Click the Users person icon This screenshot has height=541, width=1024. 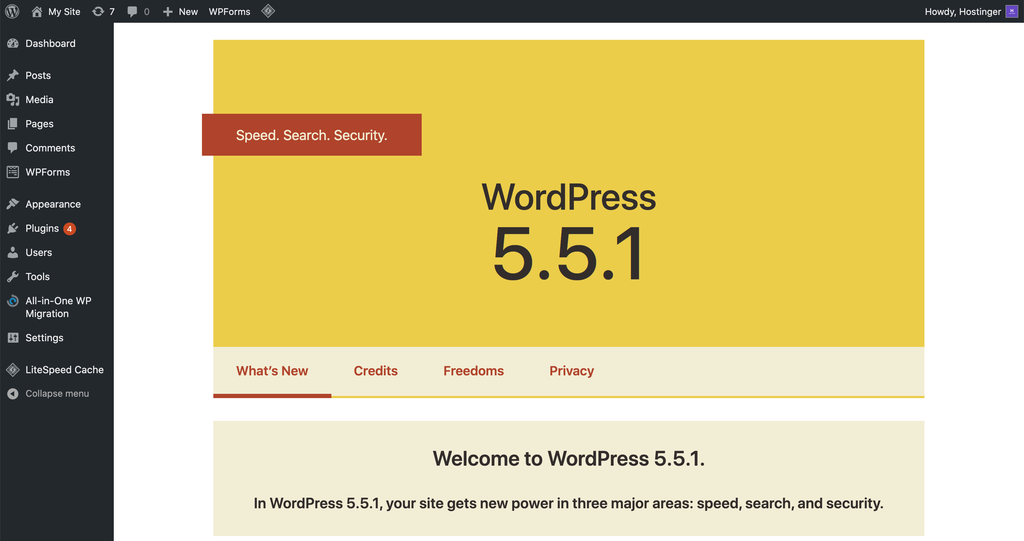pos(12,252)
